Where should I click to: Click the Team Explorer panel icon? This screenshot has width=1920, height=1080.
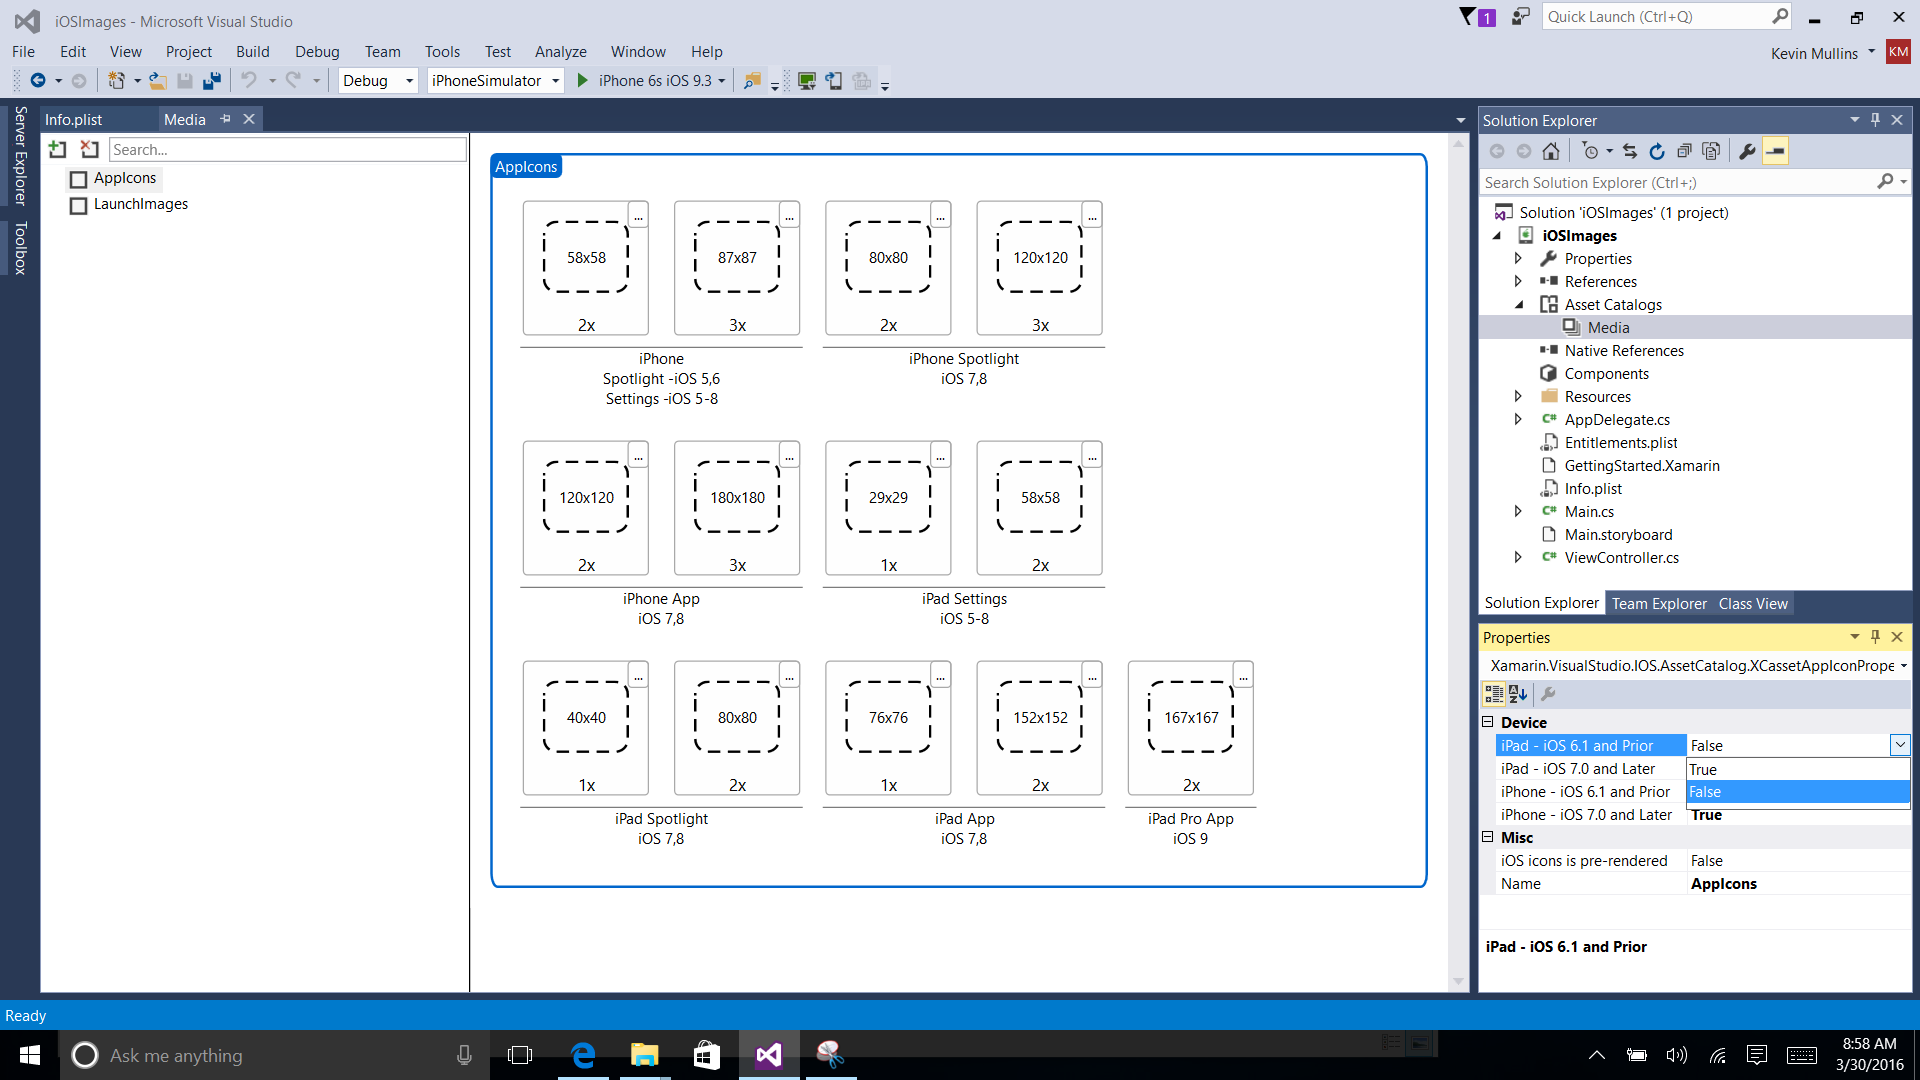[x=1658, y=603]
